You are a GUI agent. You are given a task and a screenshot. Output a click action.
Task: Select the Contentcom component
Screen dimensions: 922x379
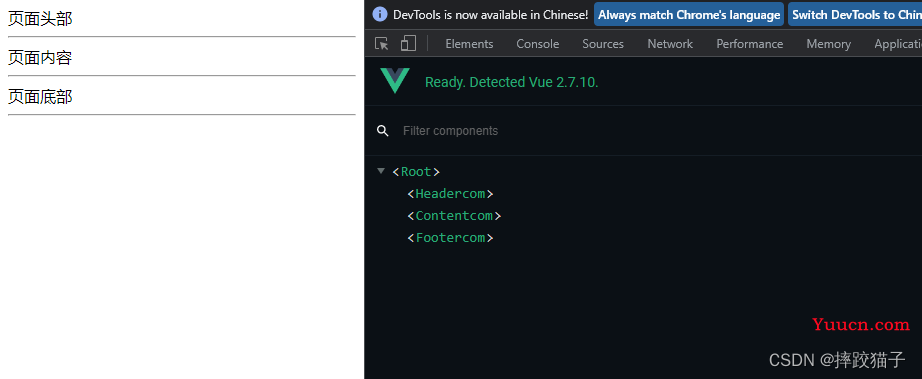(454, 216)
